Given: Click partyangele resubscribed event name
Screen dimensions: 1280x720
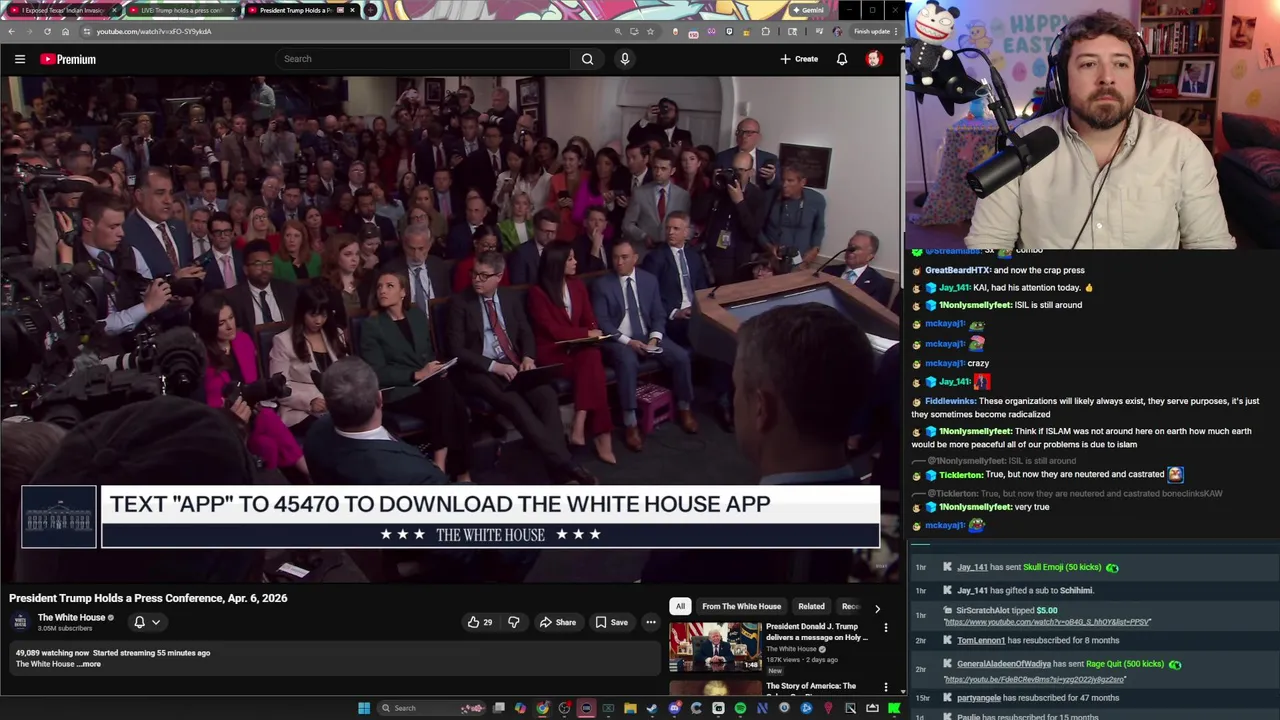Looking at the screenshot, I should 979,698.
